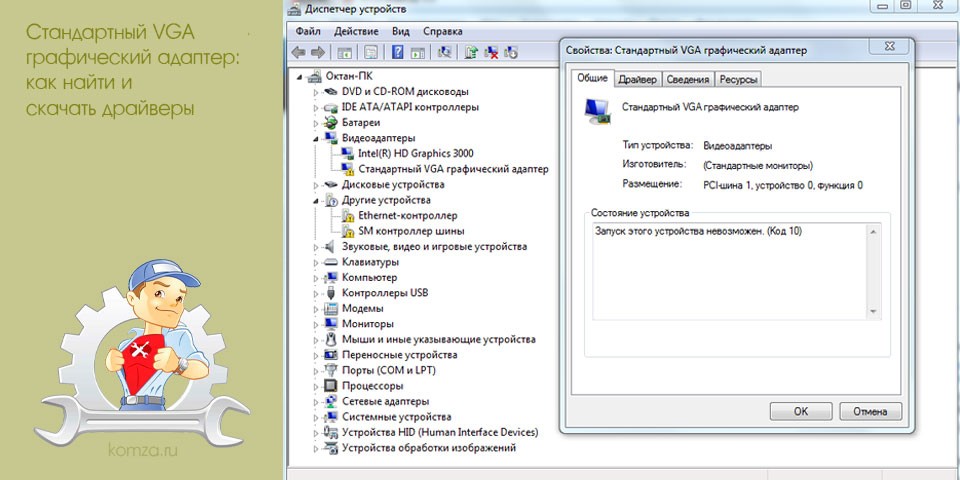960x480 pixels.
Task: Scan for hardware changes via toolbar icon
Action: [x=445, y=53]
